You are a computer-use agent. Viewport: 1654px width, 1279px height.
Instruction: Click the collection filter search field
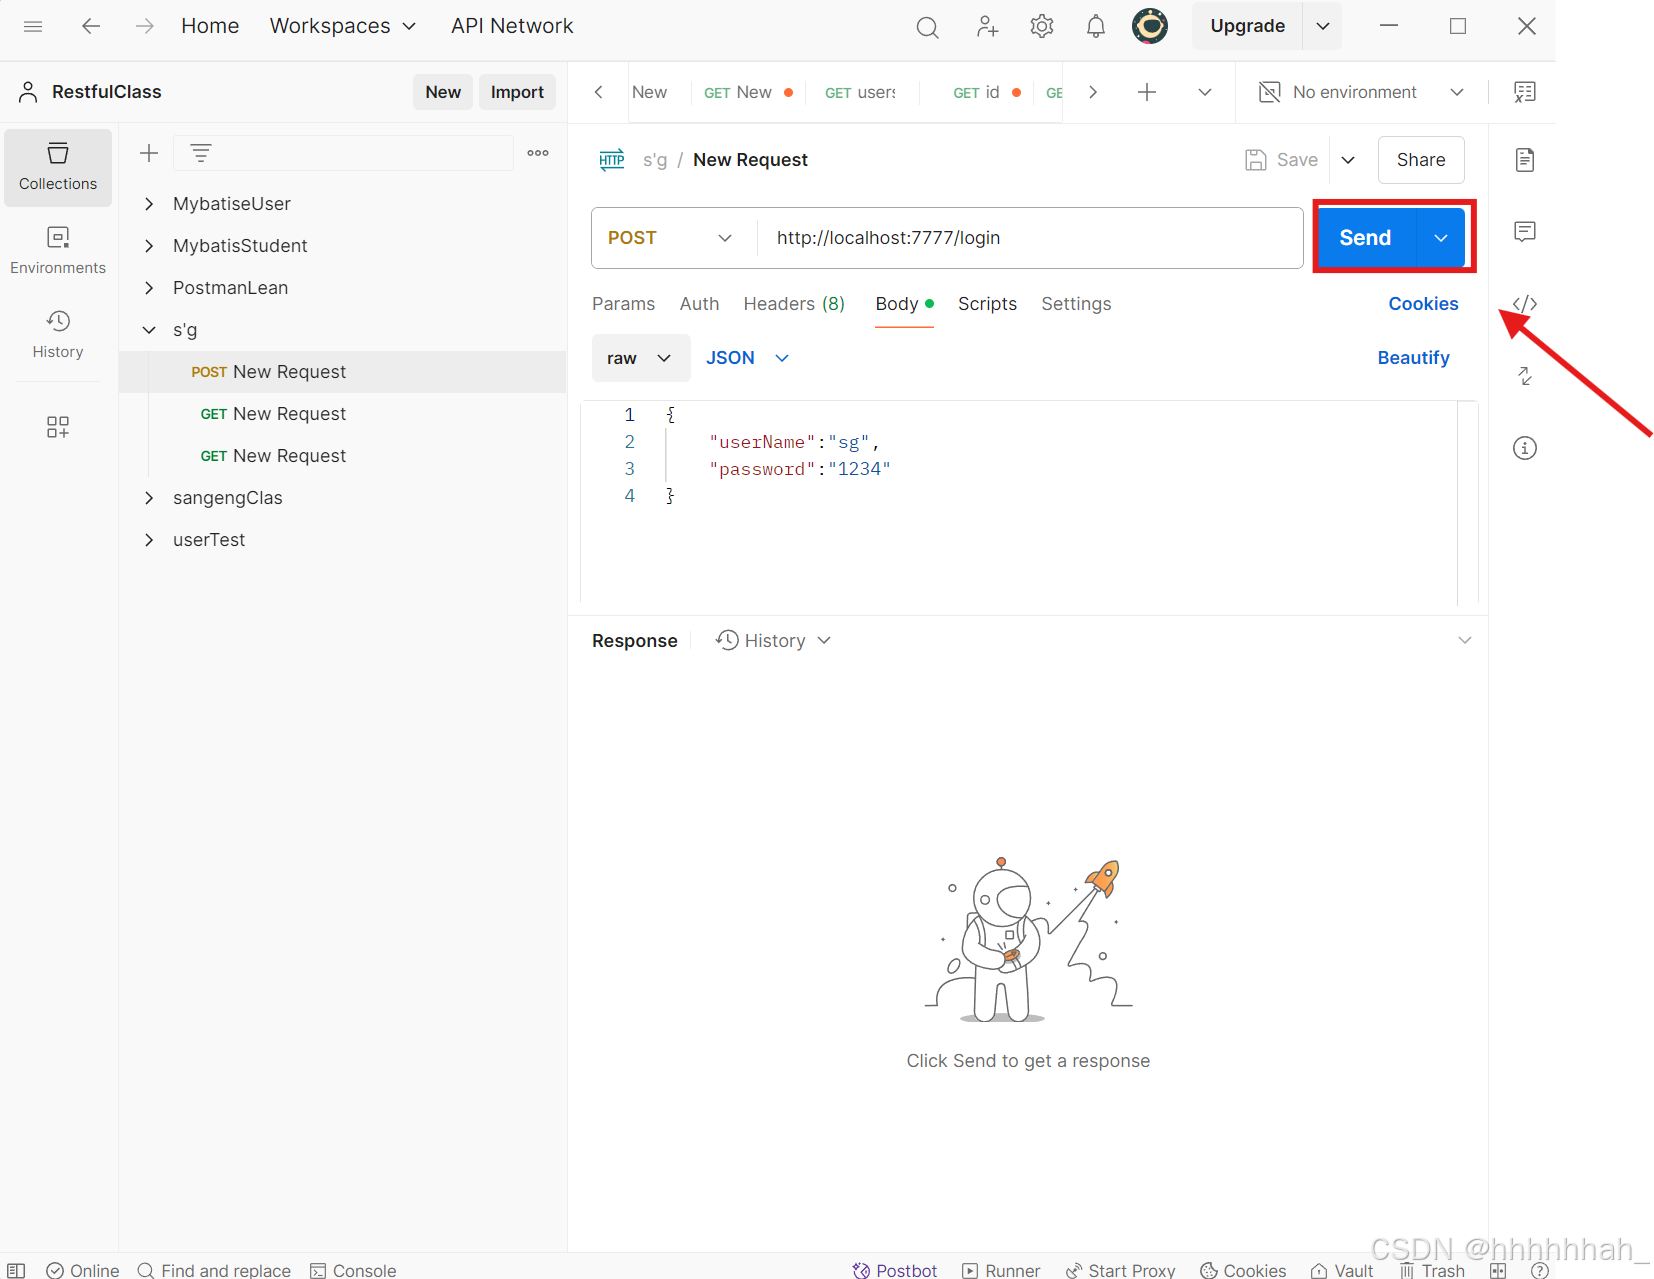tap(343, 153)
